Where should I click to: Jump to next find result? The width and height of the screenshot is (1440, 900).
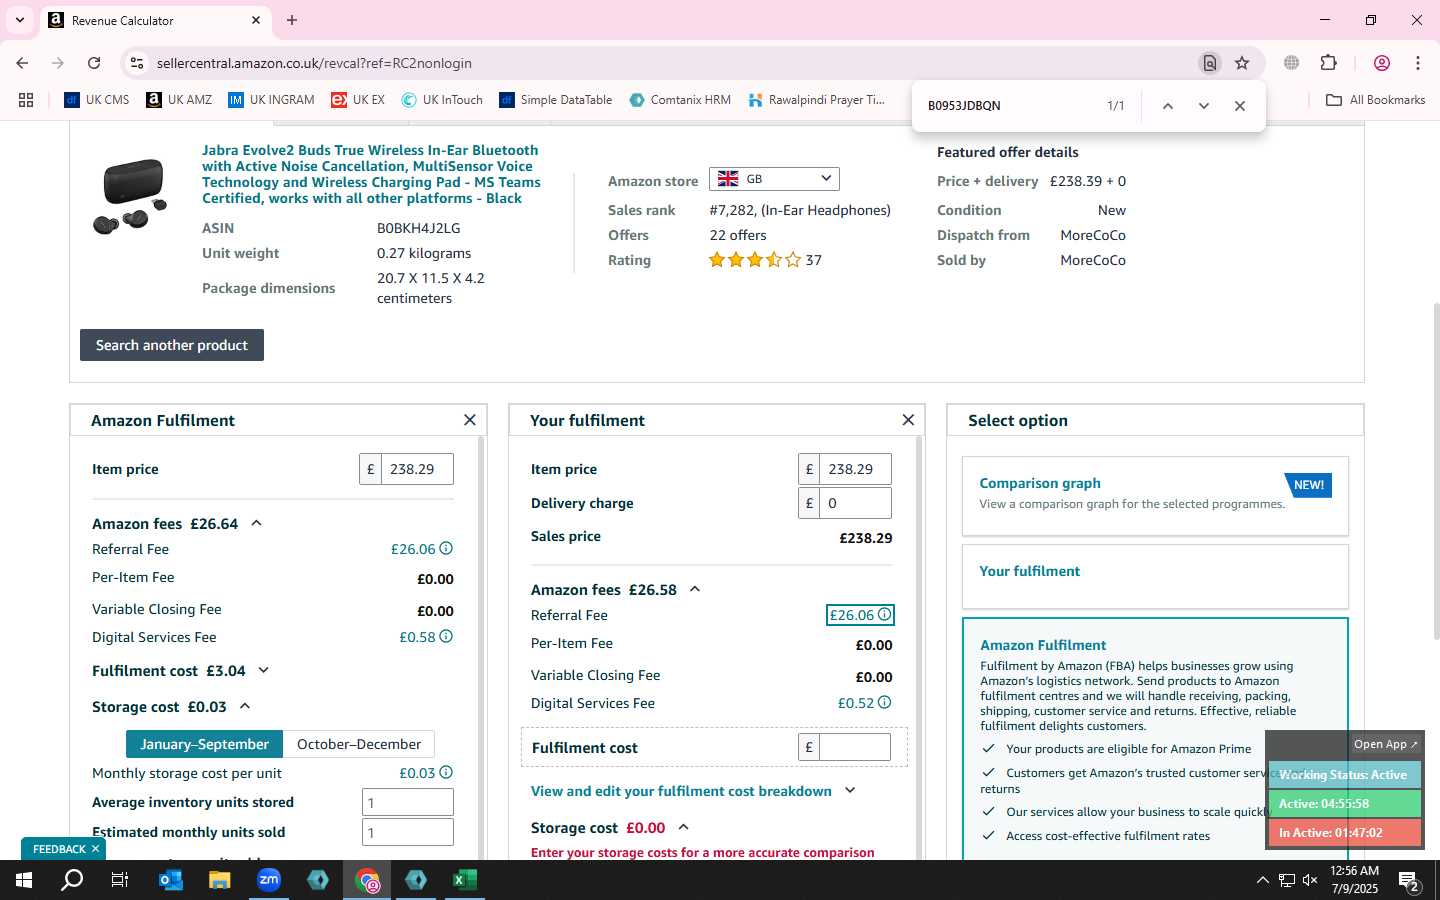(1204, 106)
